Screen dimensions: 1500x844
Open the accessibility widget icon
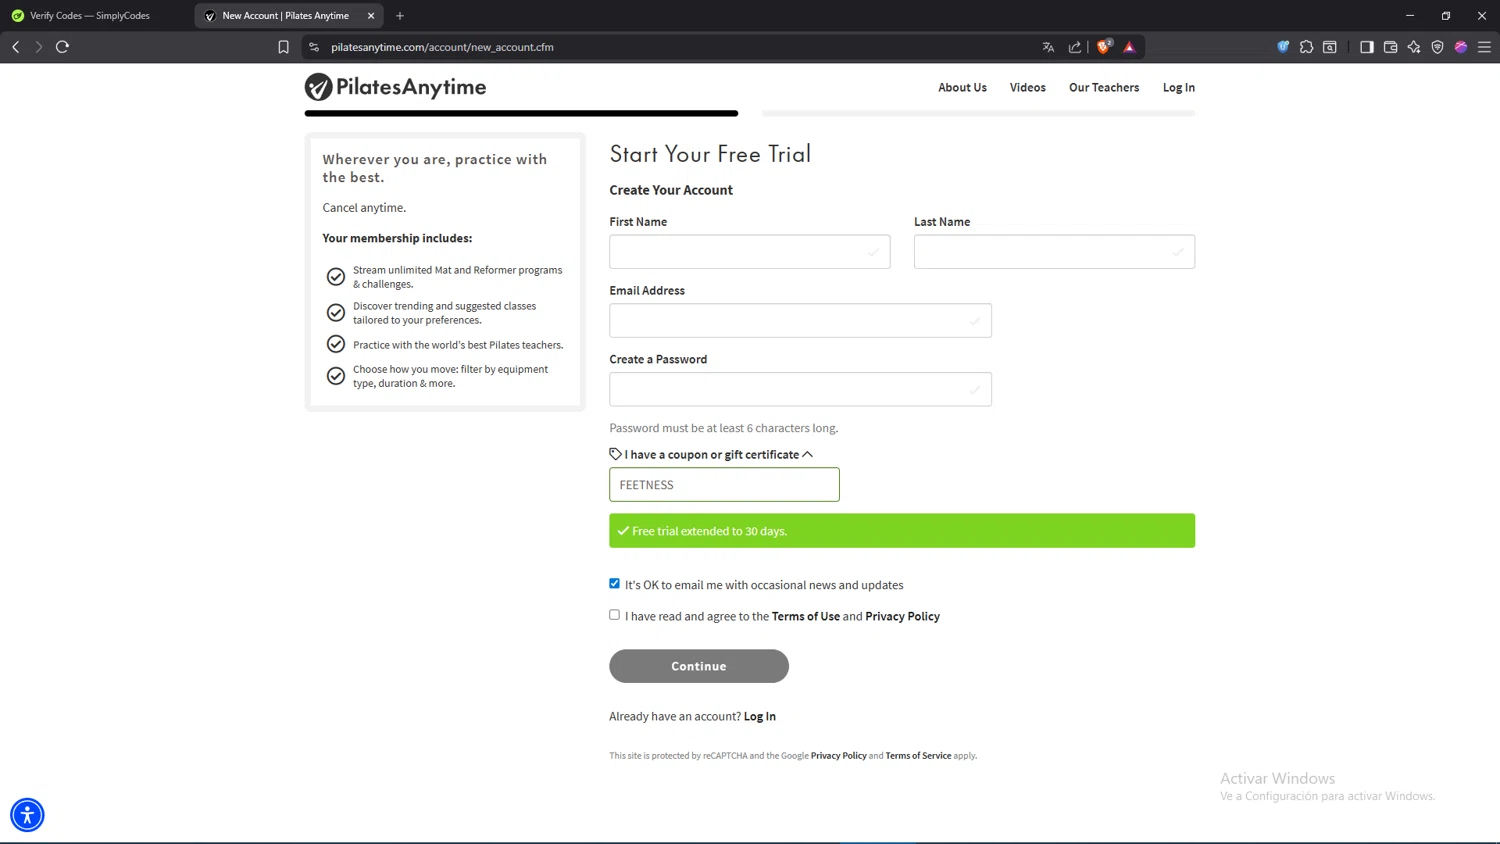(27, 815)
